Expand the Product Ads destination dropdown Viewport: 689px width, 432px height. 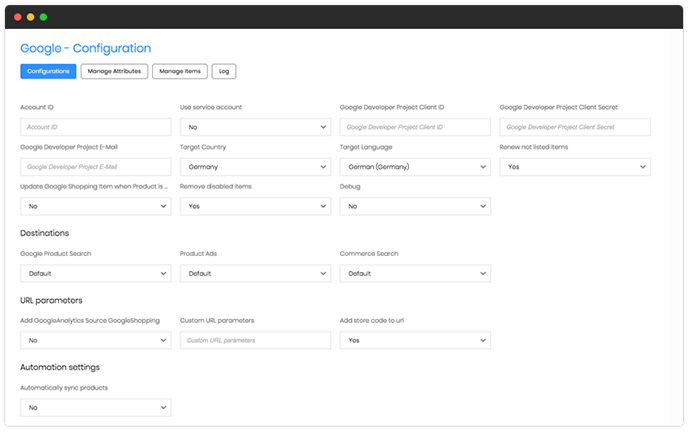(255, 273)
